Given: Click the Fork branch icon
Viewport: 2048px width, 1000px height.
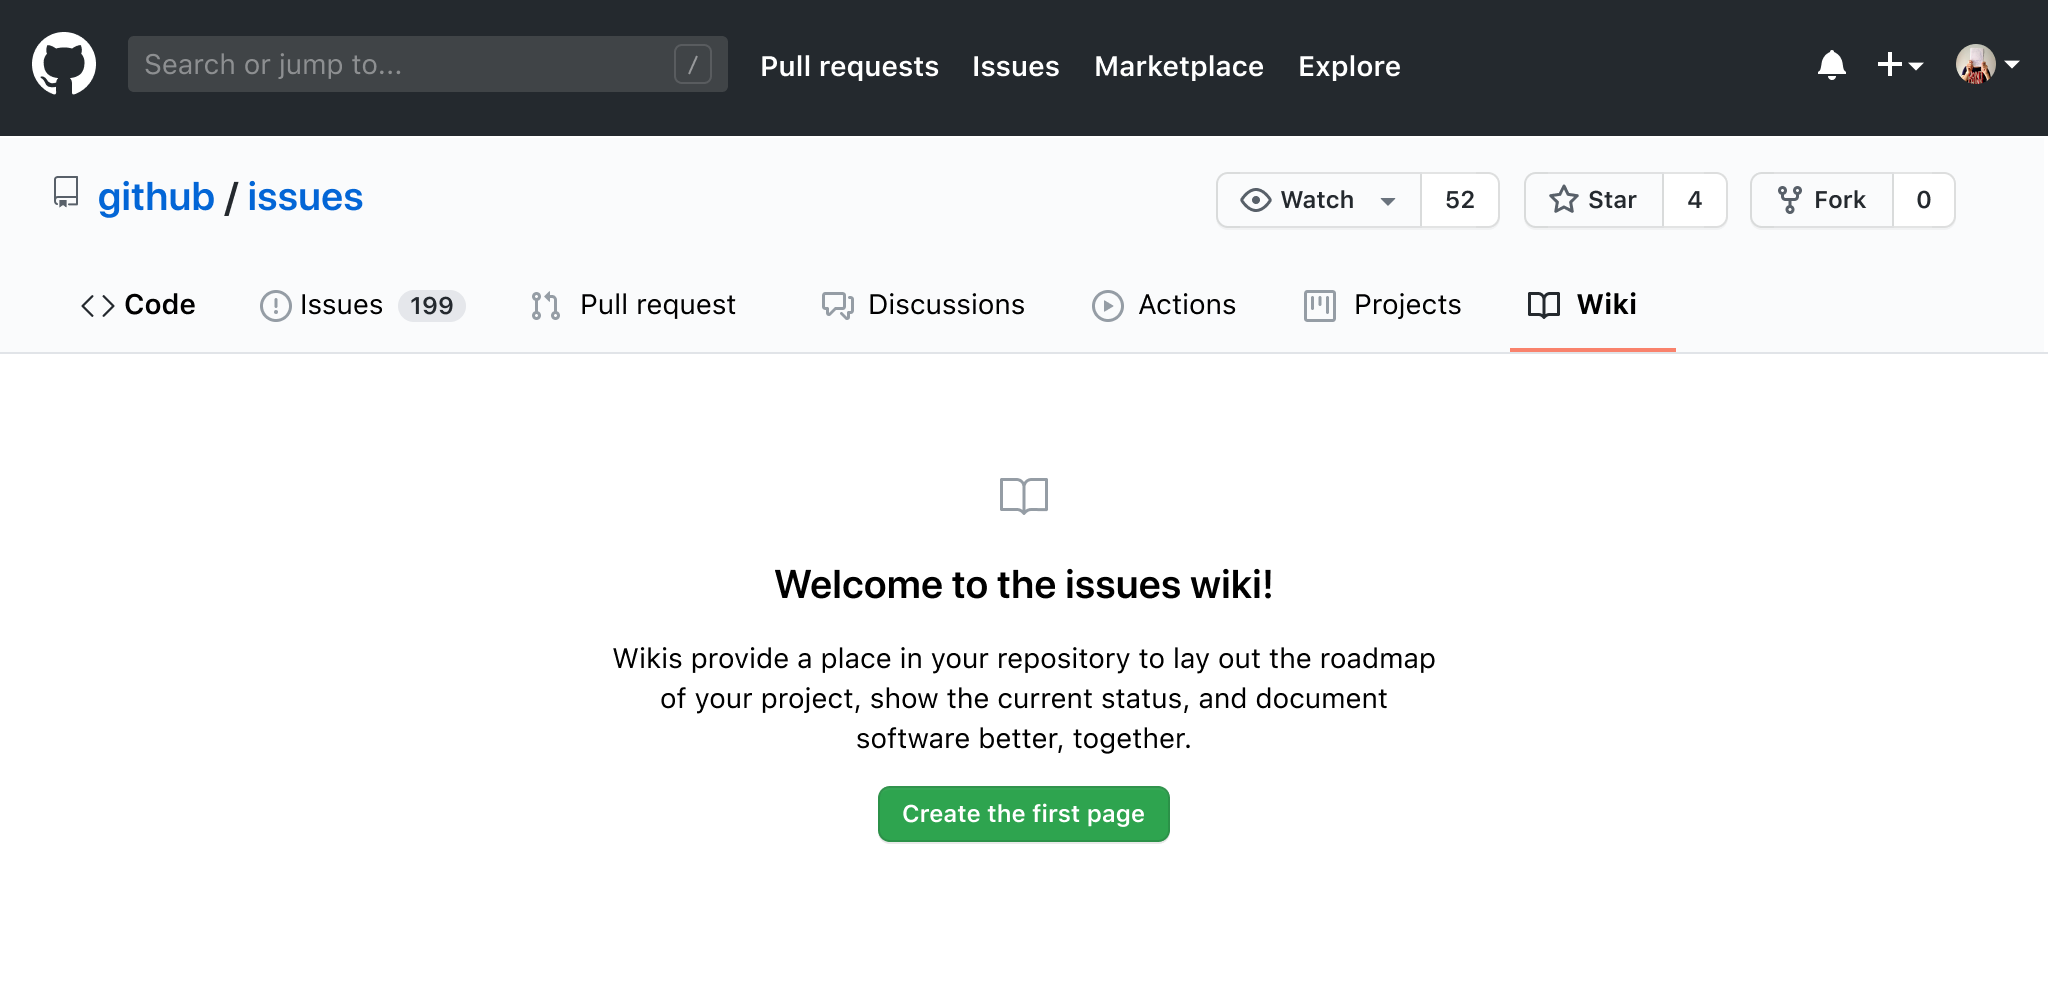Looking at the screenshot, I should click(1789, 200).
